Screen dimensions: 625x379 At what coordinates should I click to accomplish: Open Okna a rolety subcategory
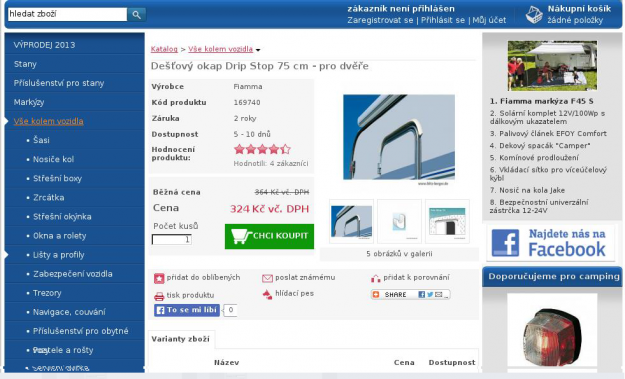click(x=59, y=236)
